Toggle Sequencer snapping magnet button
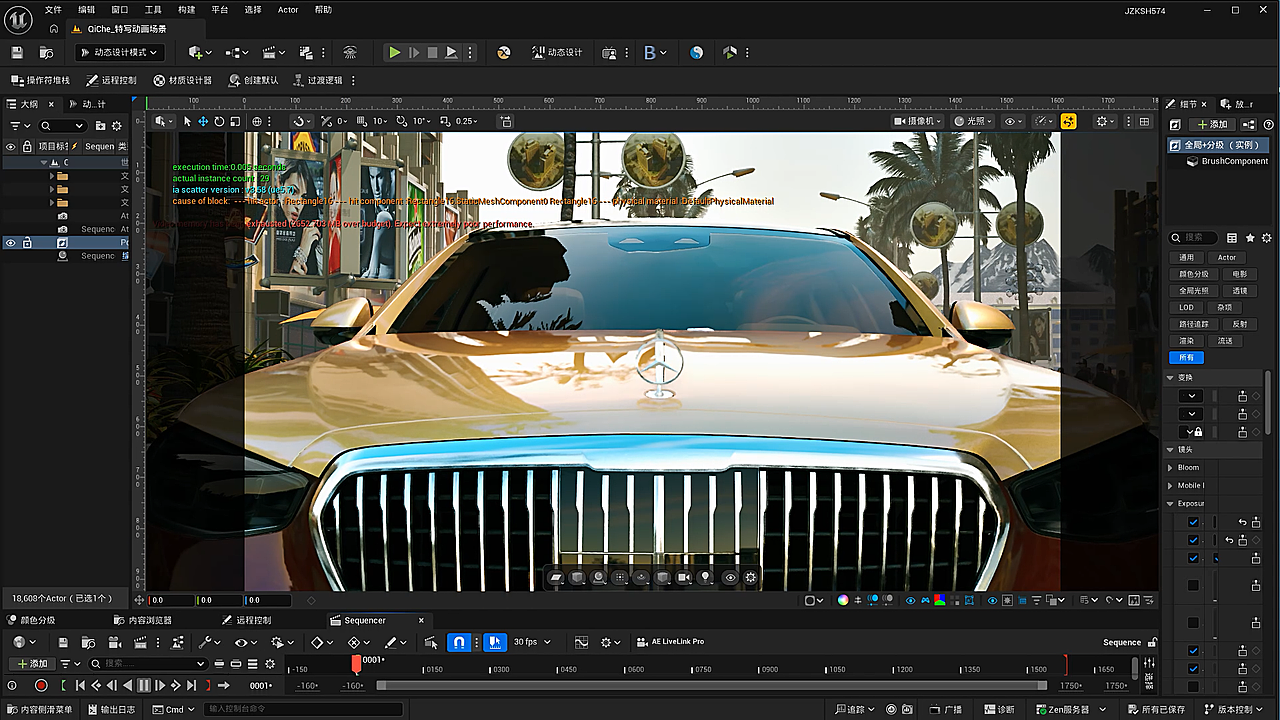1280x720 pixels. click(458, 642)
